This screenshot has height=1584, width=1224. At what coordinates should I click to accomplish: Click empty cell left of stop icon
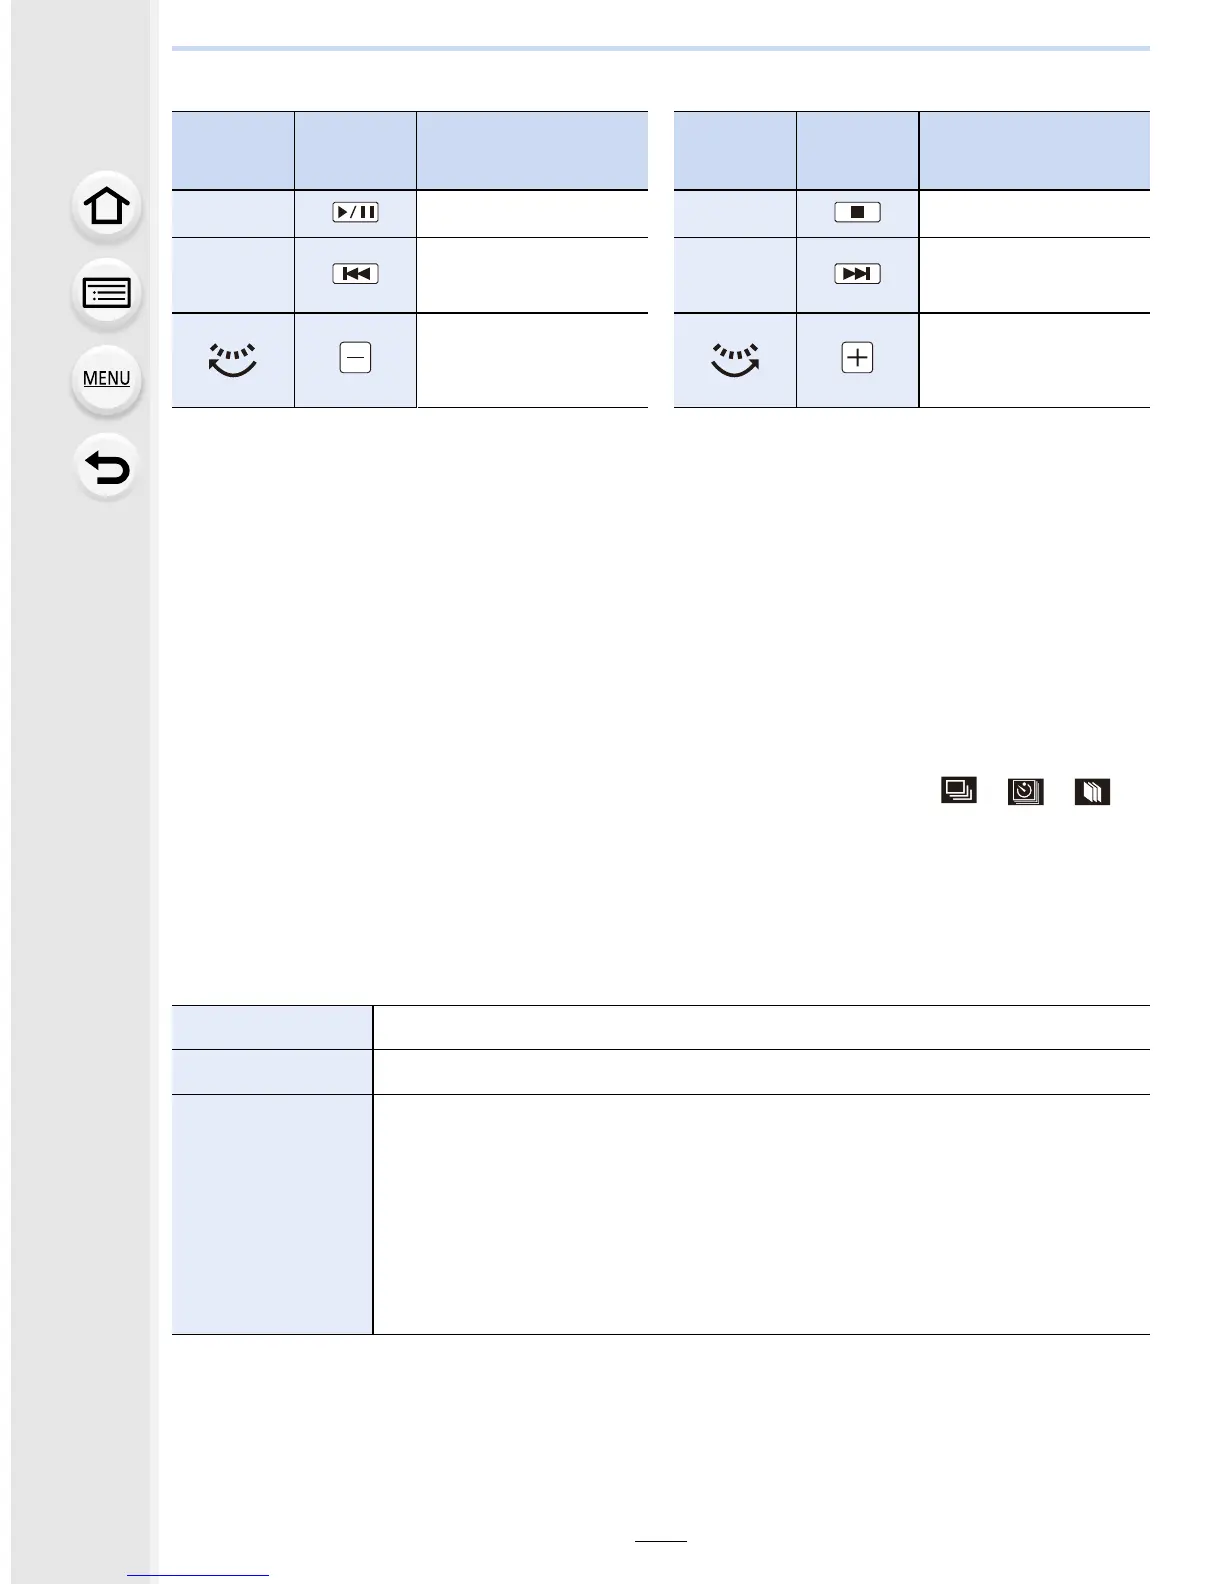tap(735, 213)
